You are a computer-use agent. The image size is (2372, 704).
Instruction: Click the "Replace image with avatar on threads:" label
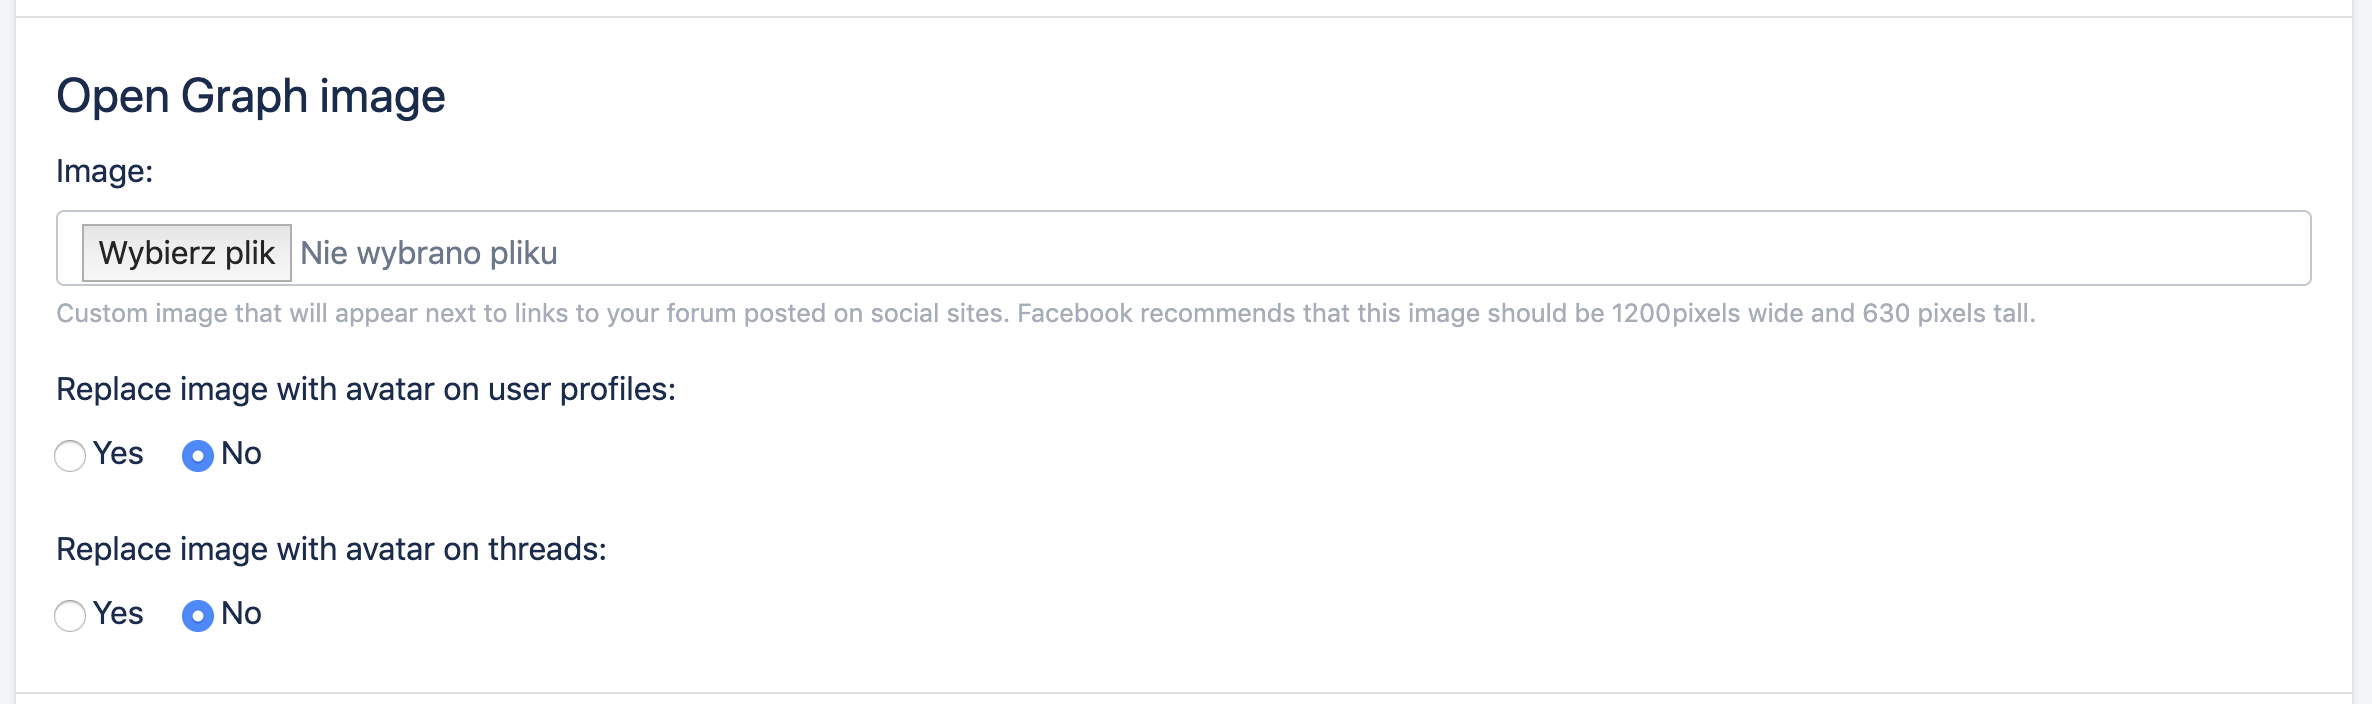click(331, 549)
